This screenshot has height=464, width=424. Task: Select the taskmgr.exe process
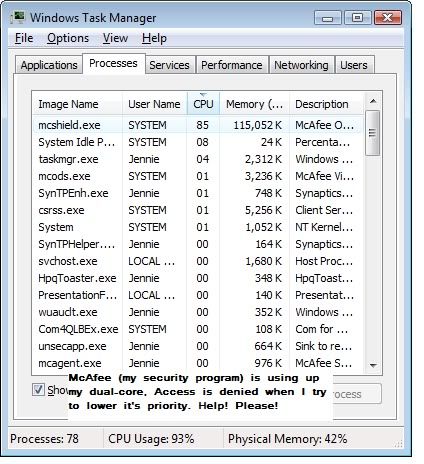(x=198, y=159)
